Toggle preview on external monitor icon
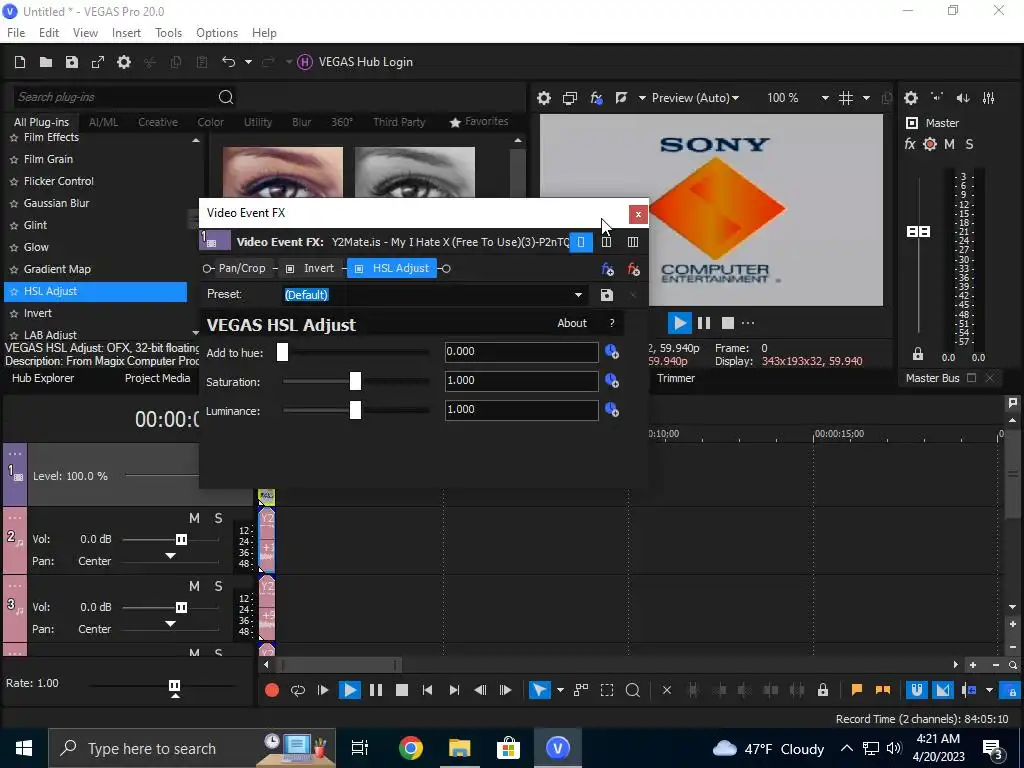This screenshot has width=1024, height=768. (x=569, y=98)
